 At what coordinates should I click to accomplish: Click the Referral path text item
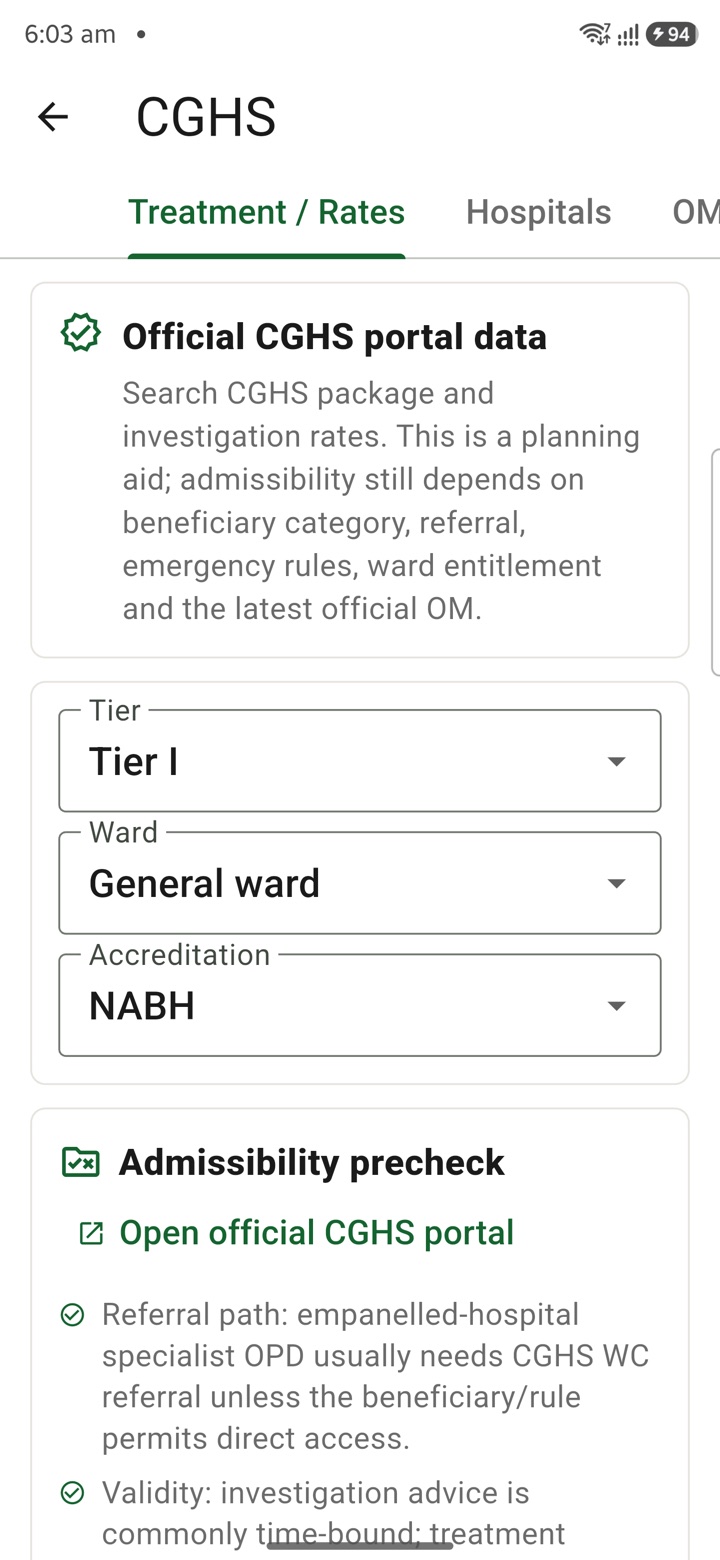(x=375, y=1376)
